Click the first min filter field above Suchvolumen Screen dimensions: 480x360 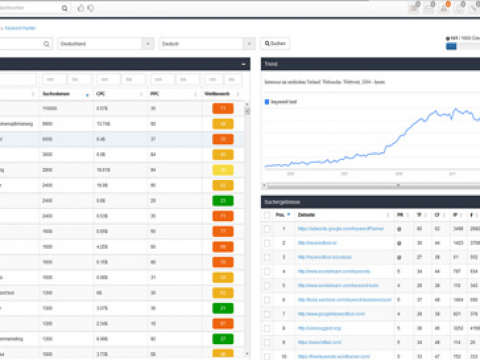54,80
